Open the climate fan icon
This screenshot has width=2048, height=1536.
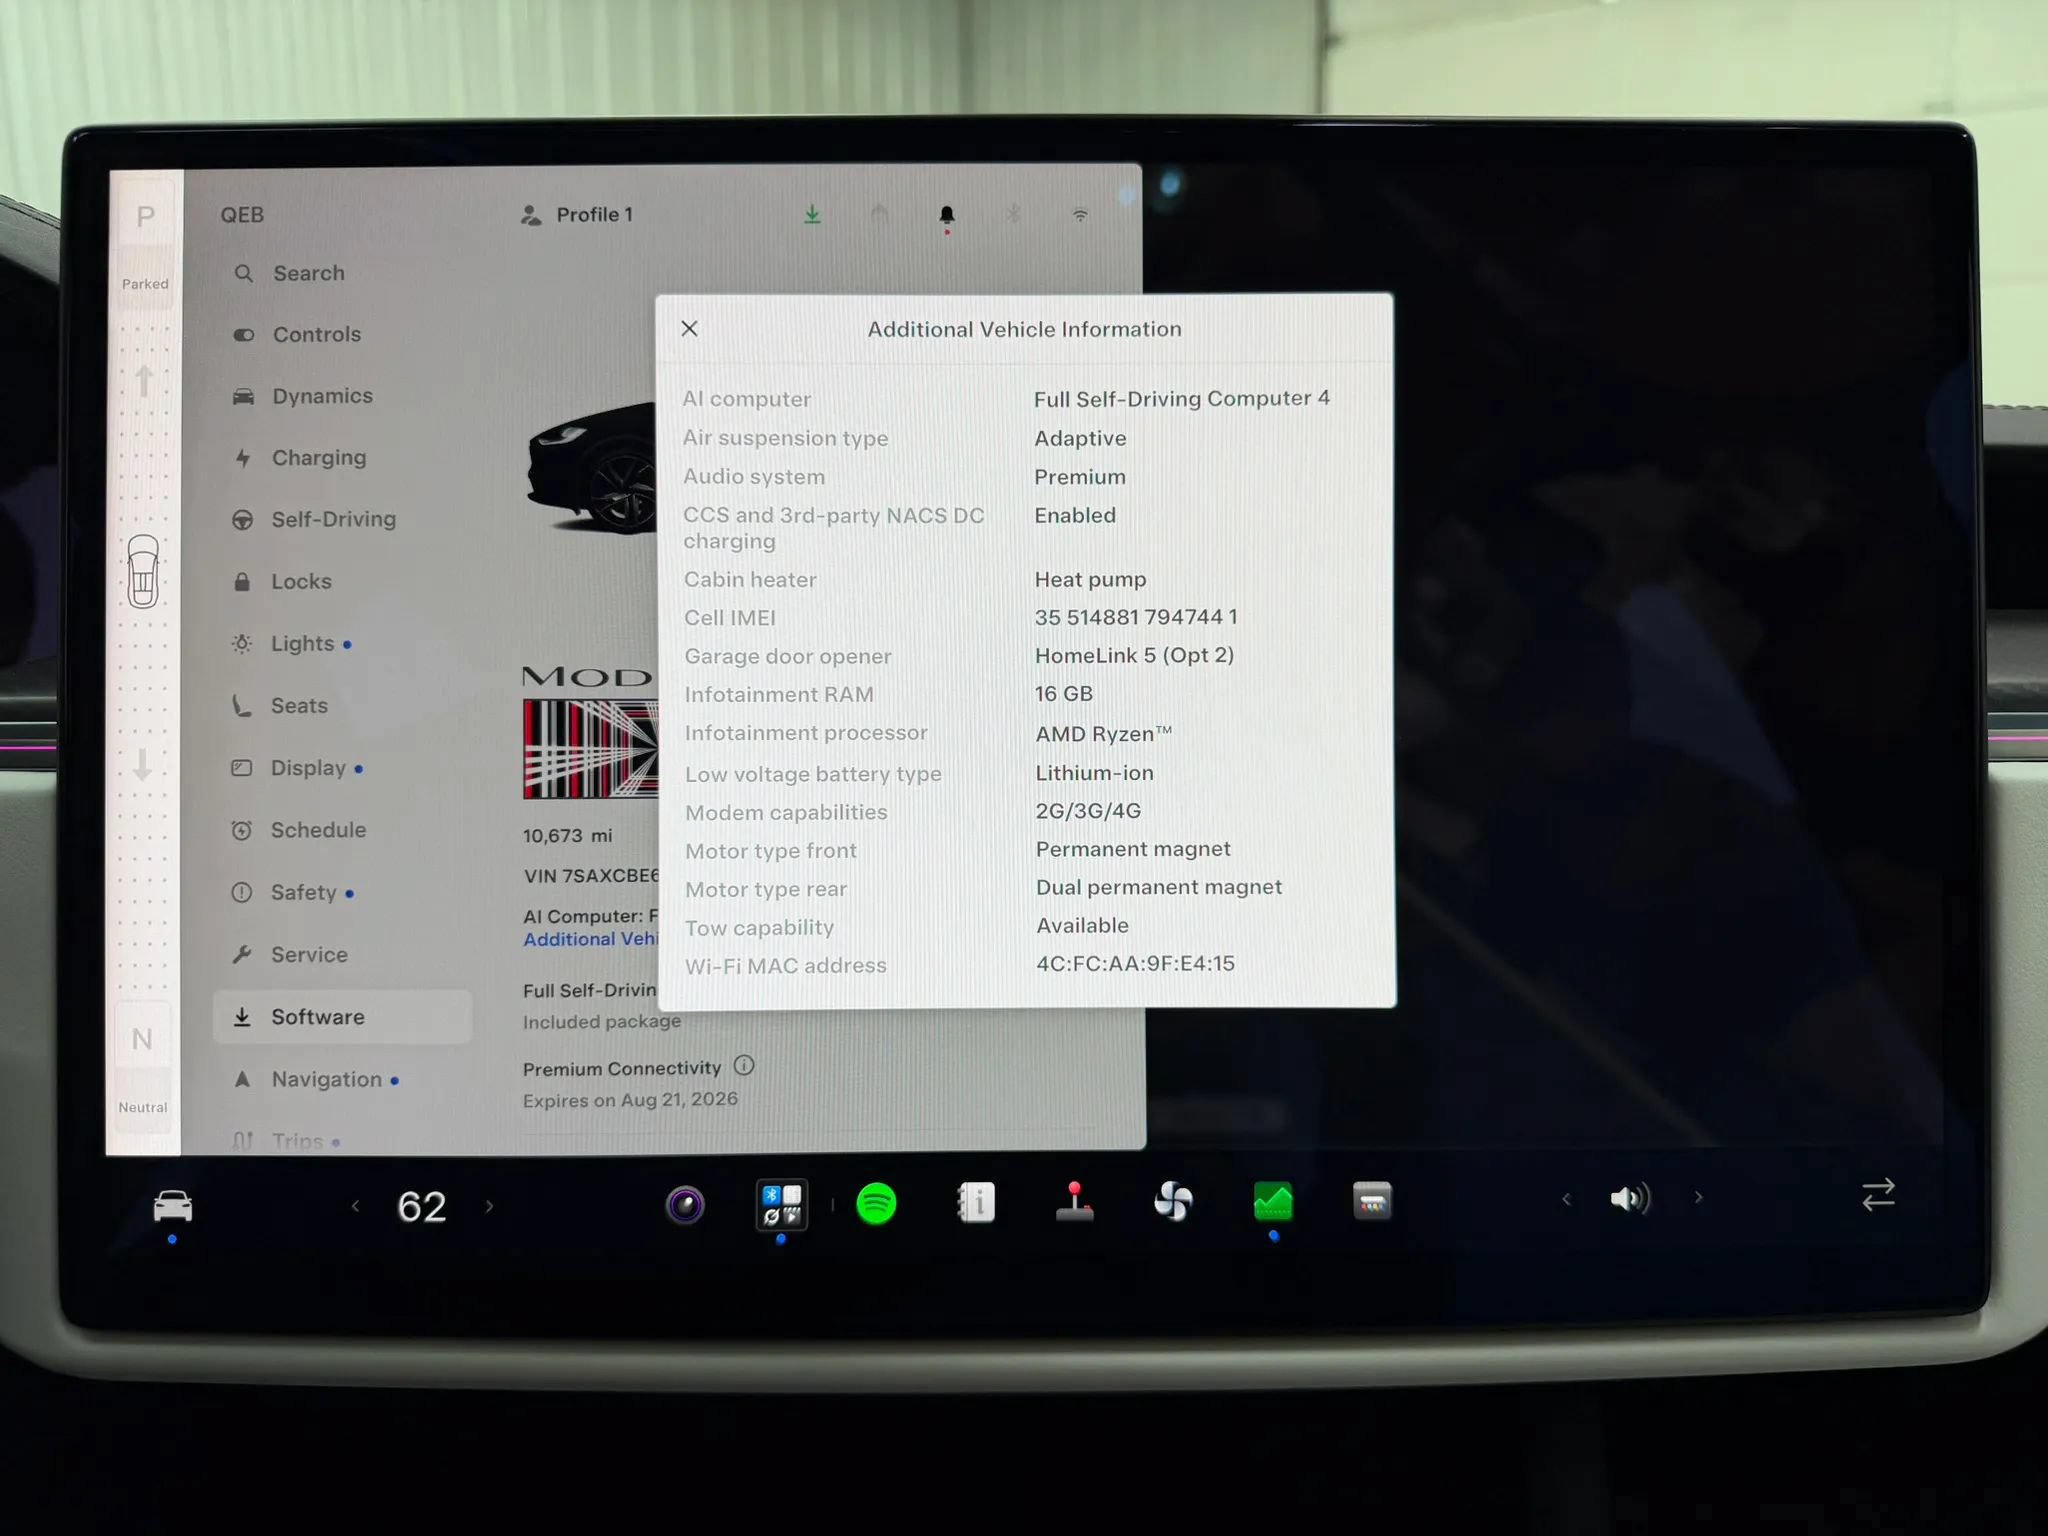[1173, 1201]
